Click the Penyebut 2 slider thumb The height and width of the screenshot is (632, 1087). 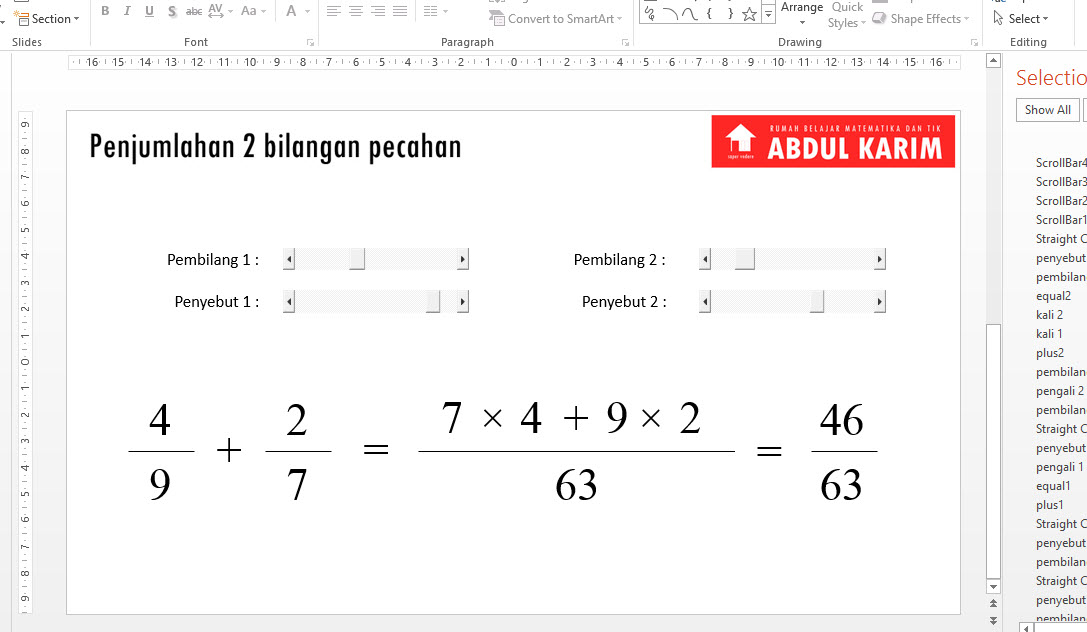817,301
